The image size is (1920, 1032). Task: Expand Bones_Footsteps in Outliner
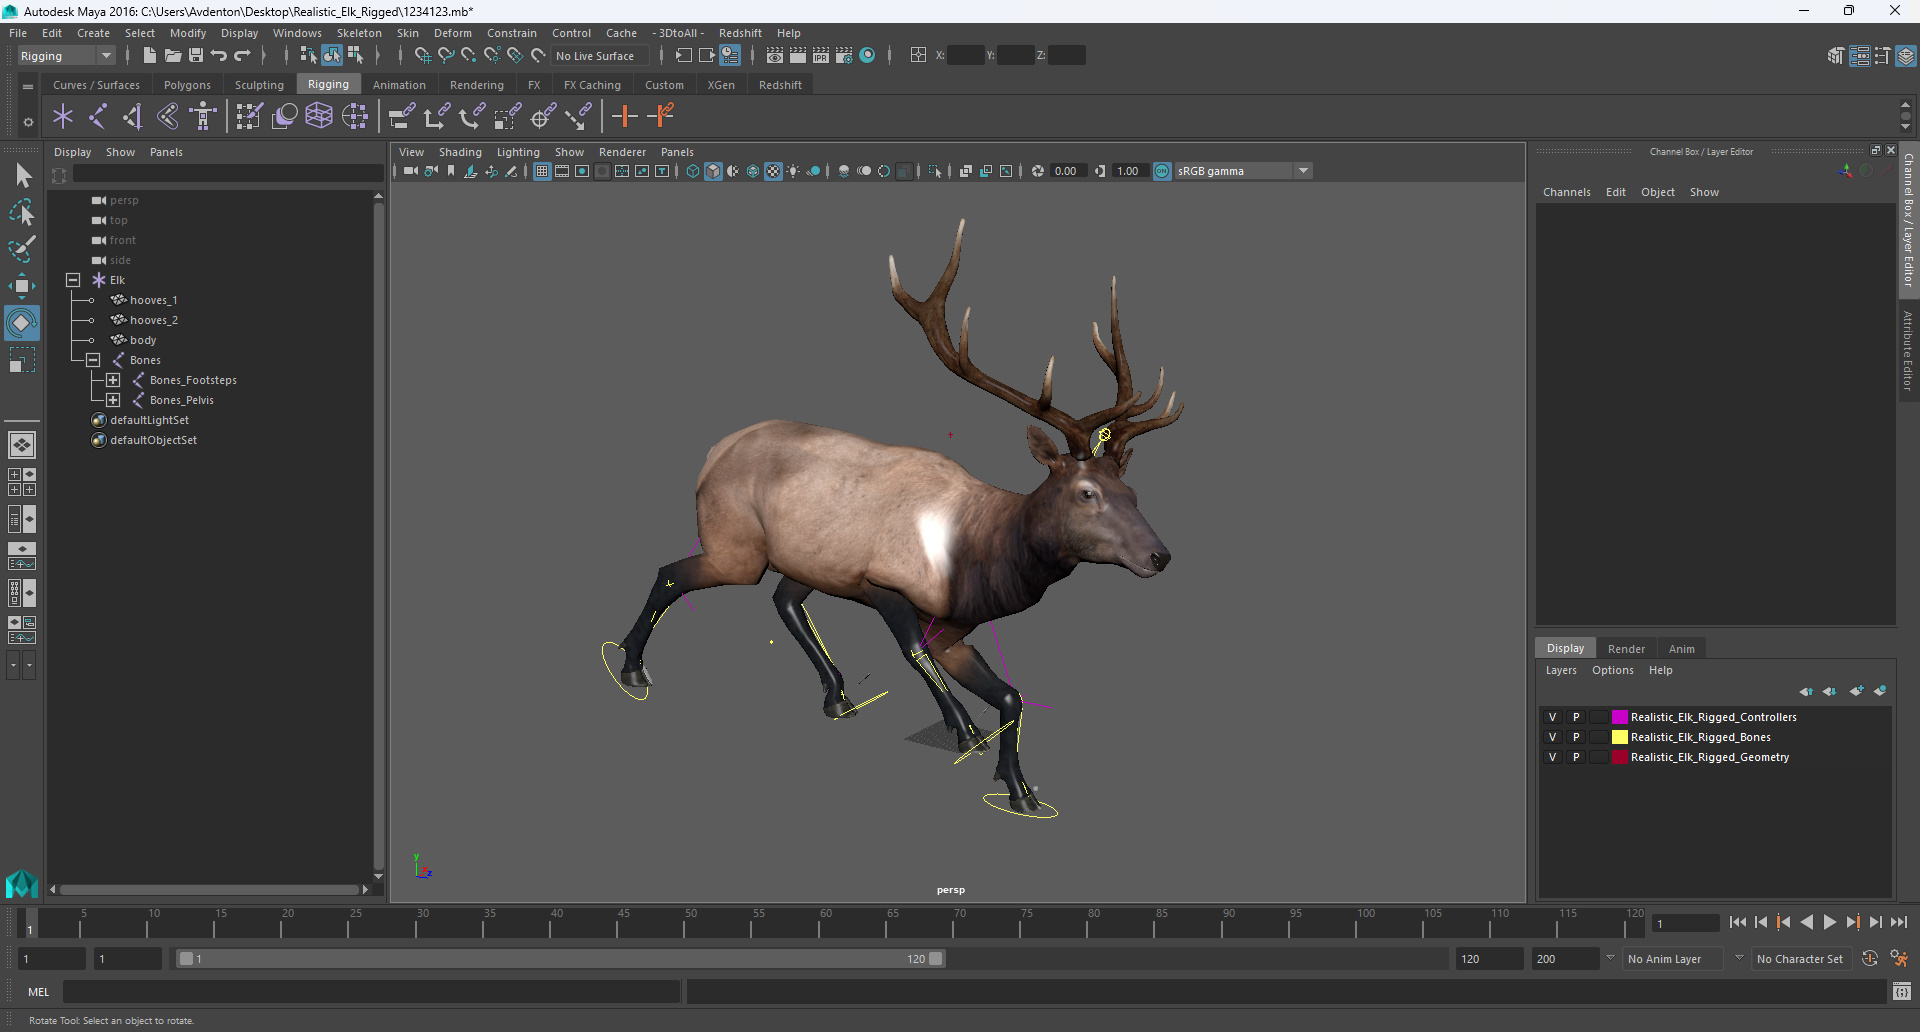point(113,380)
